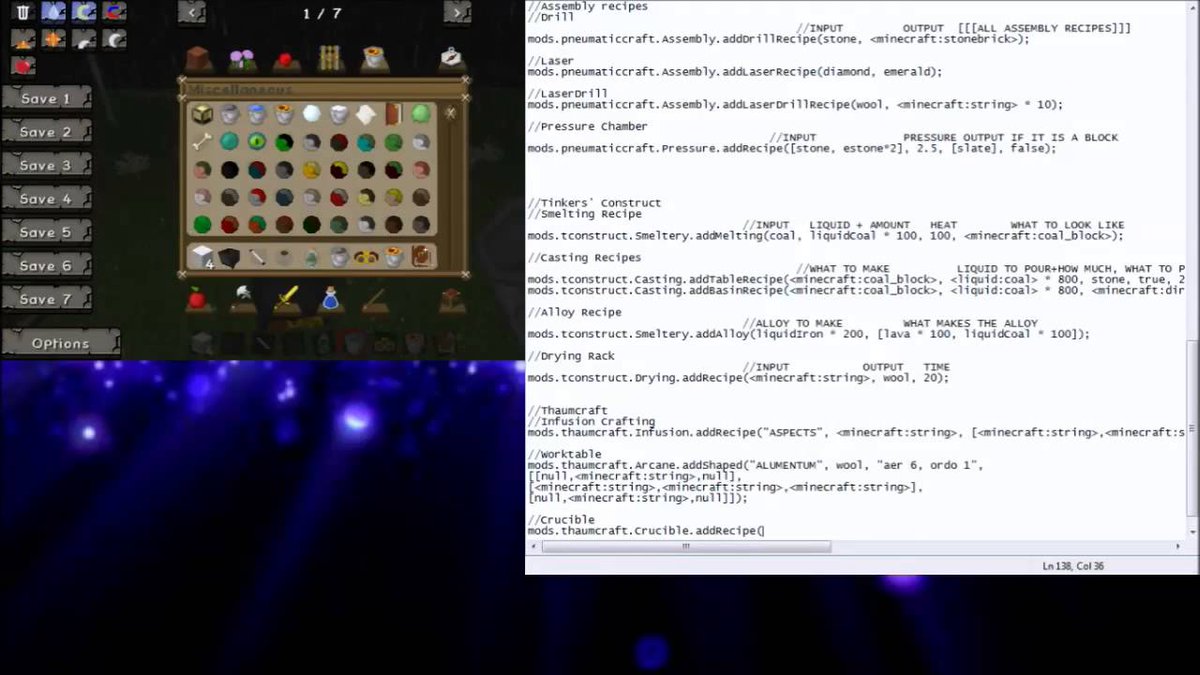The height and width of the screenshot is (675, 1200).
Task: Click the sunrise time-set icon
Action: point(22,41)
